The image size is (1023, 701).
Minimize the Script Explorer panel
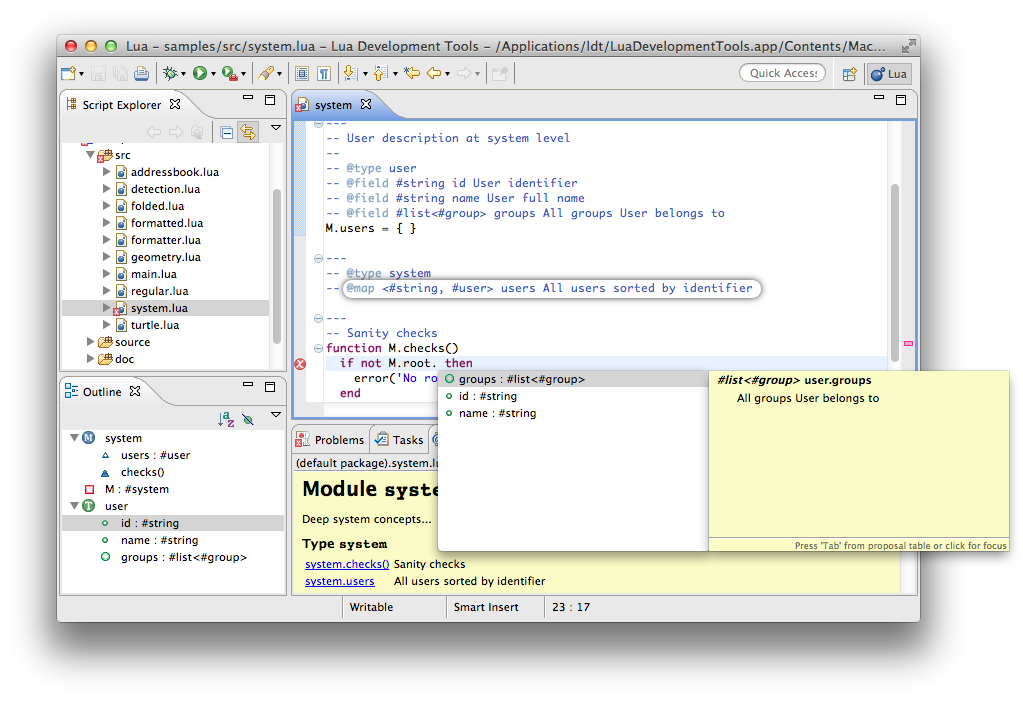coord(248,98)
